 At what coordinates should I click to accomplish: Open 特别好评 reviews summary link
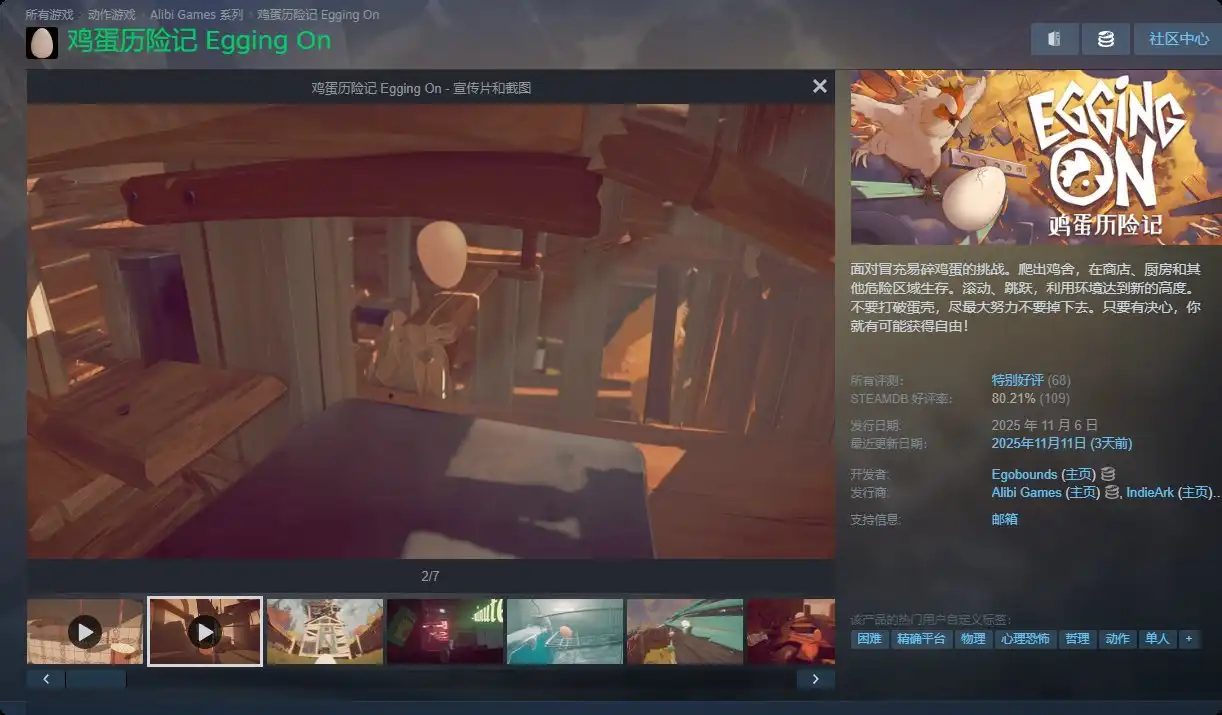[1017, 380]
